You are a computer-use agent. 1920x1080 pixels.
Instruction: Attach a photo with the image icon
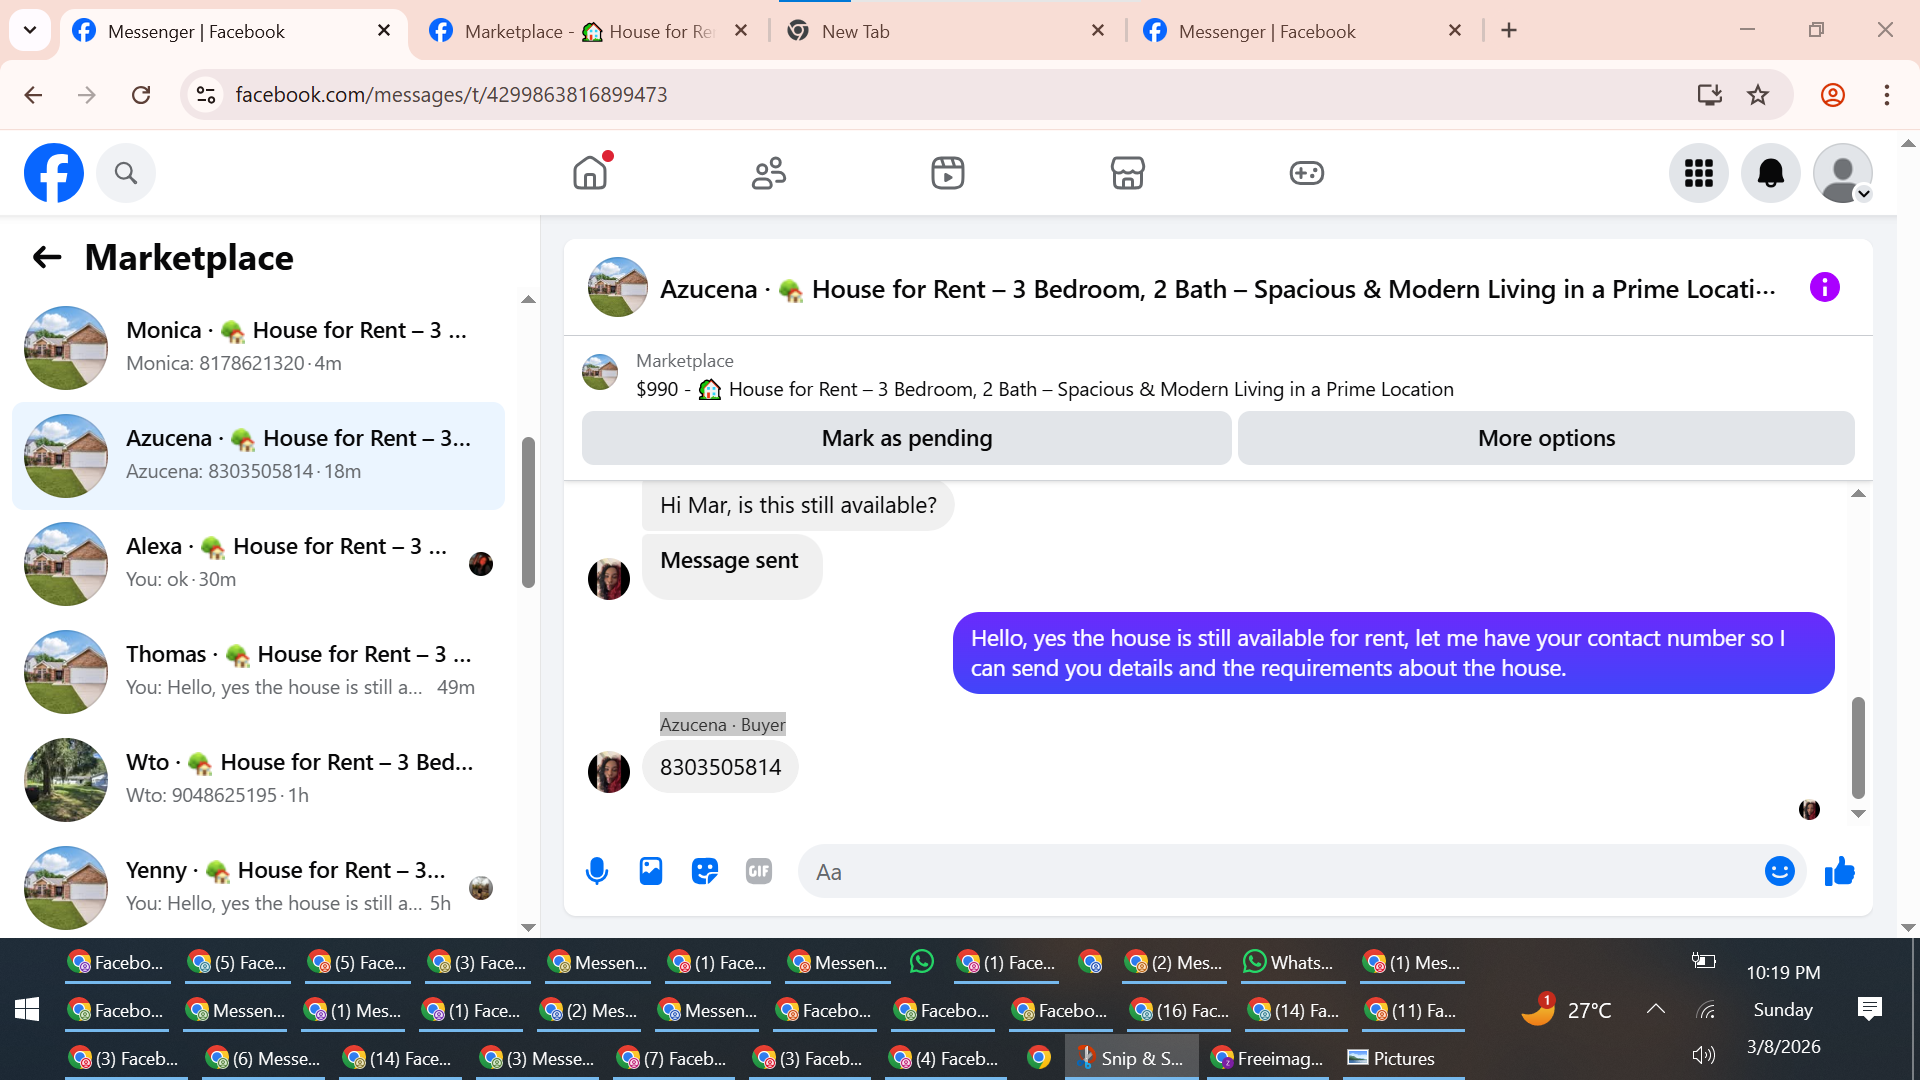(x=651, y=871)
